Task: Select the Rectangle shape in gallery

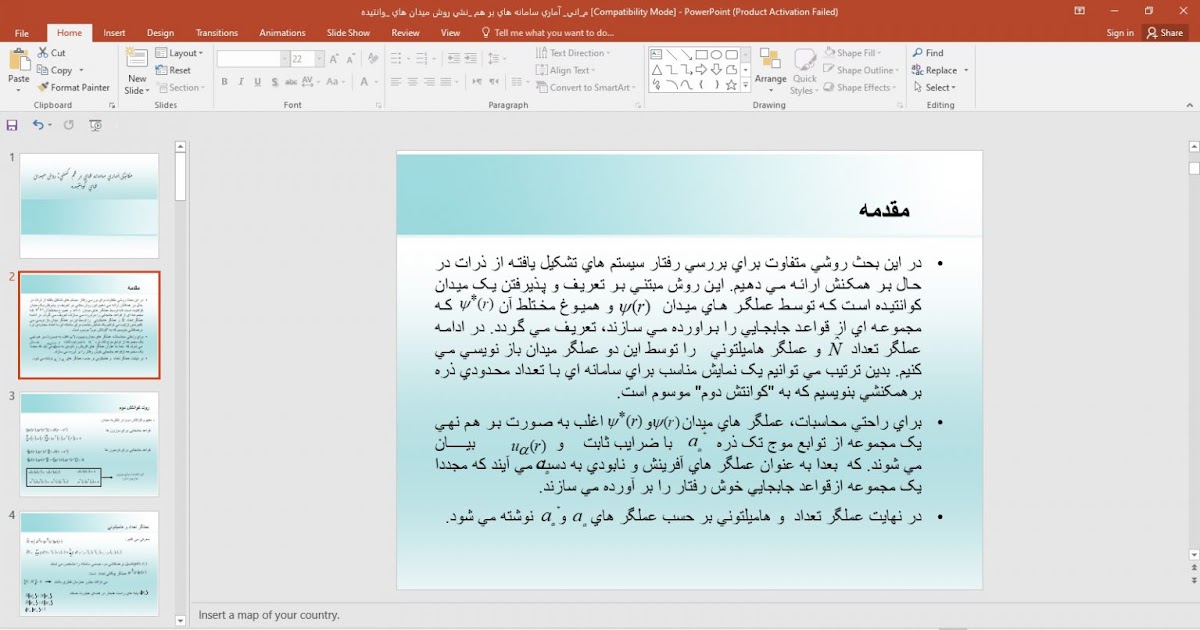Action: tap(702, 55)
